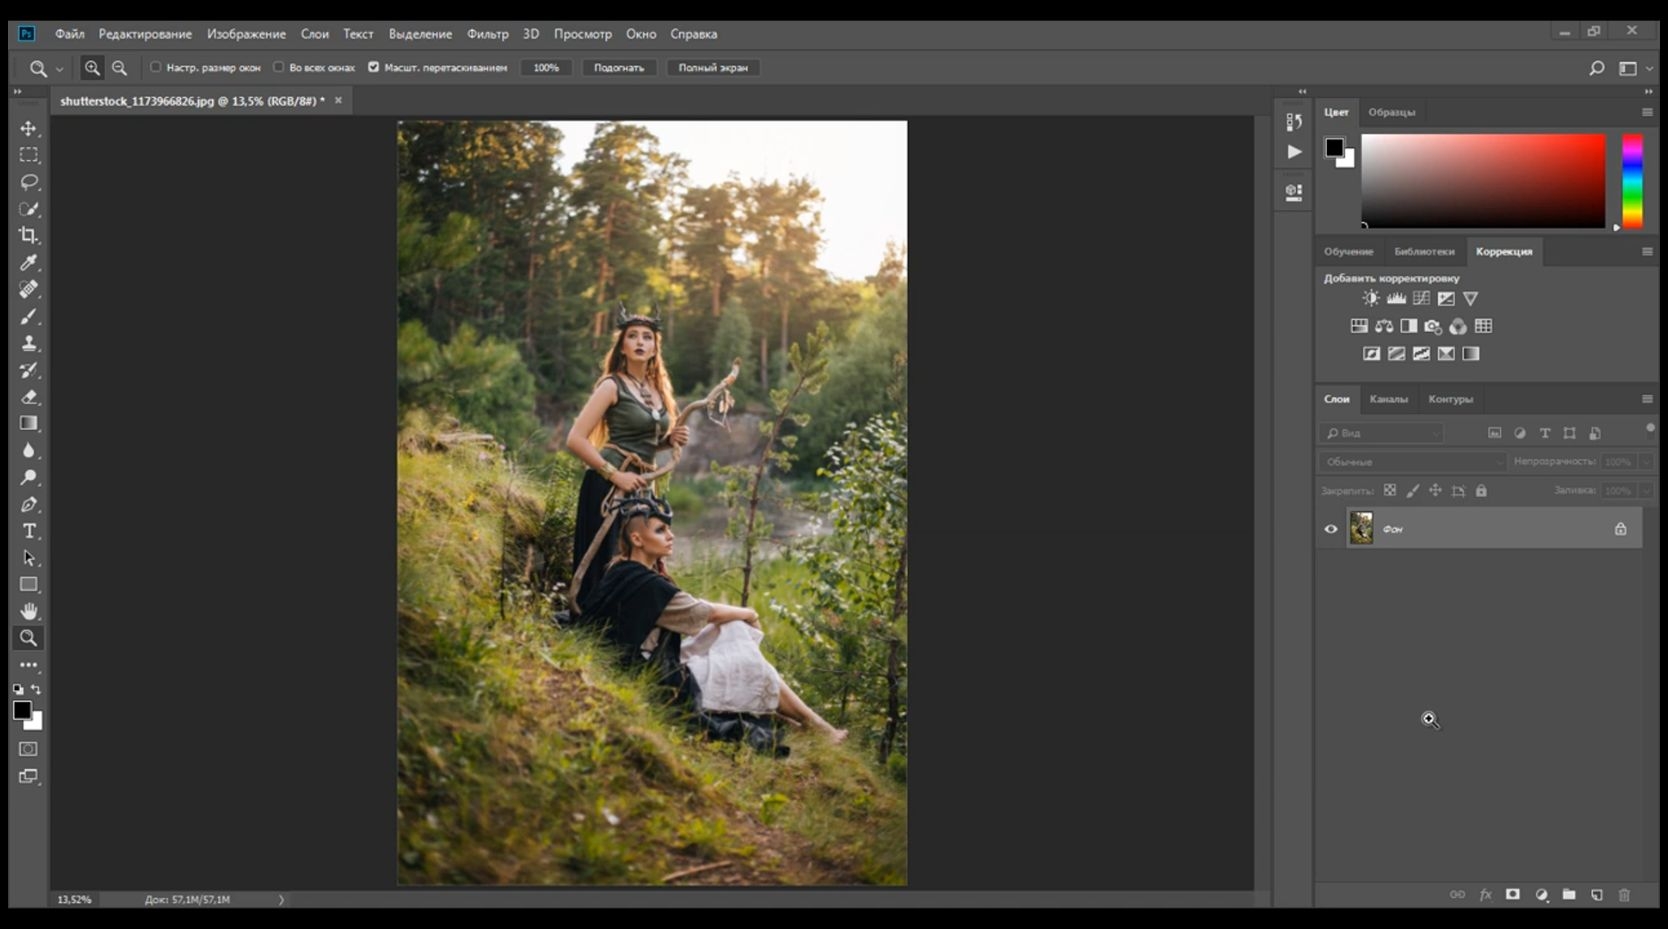This screenshot has height=929, width=1668.
Task: Select the Move tool
Action: pos(29,128)
